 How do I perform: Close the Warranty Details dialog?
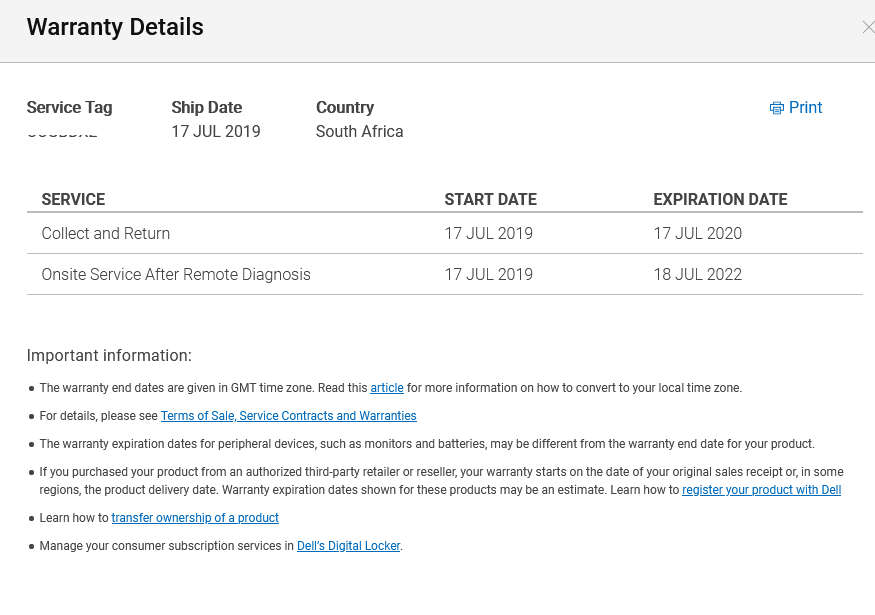coord(867,28)
